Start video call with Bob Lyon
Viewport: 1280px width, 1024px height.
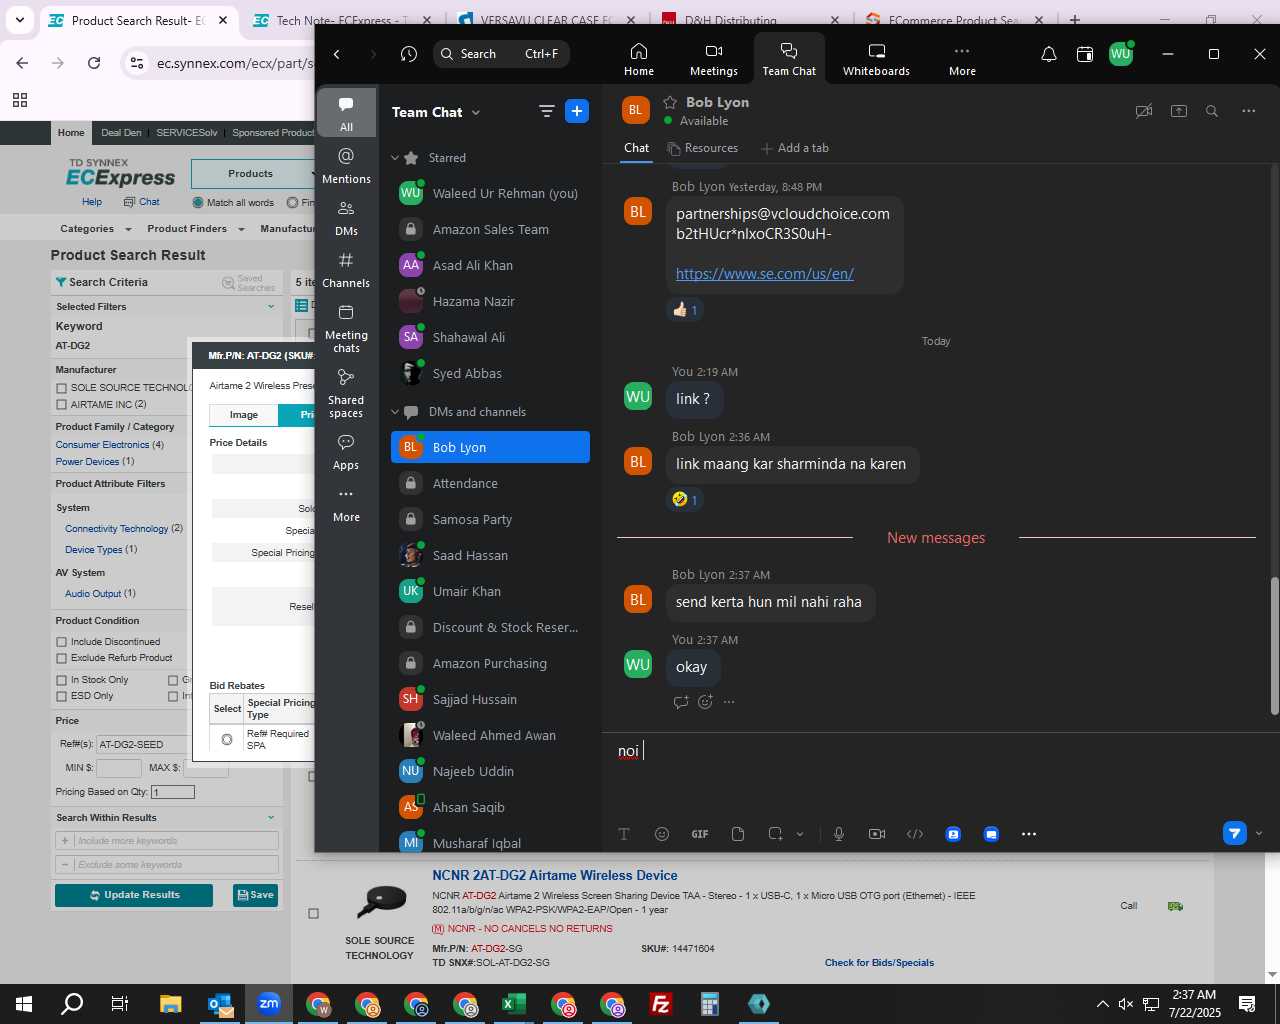pyautogui.click(x=1144, y=111)
